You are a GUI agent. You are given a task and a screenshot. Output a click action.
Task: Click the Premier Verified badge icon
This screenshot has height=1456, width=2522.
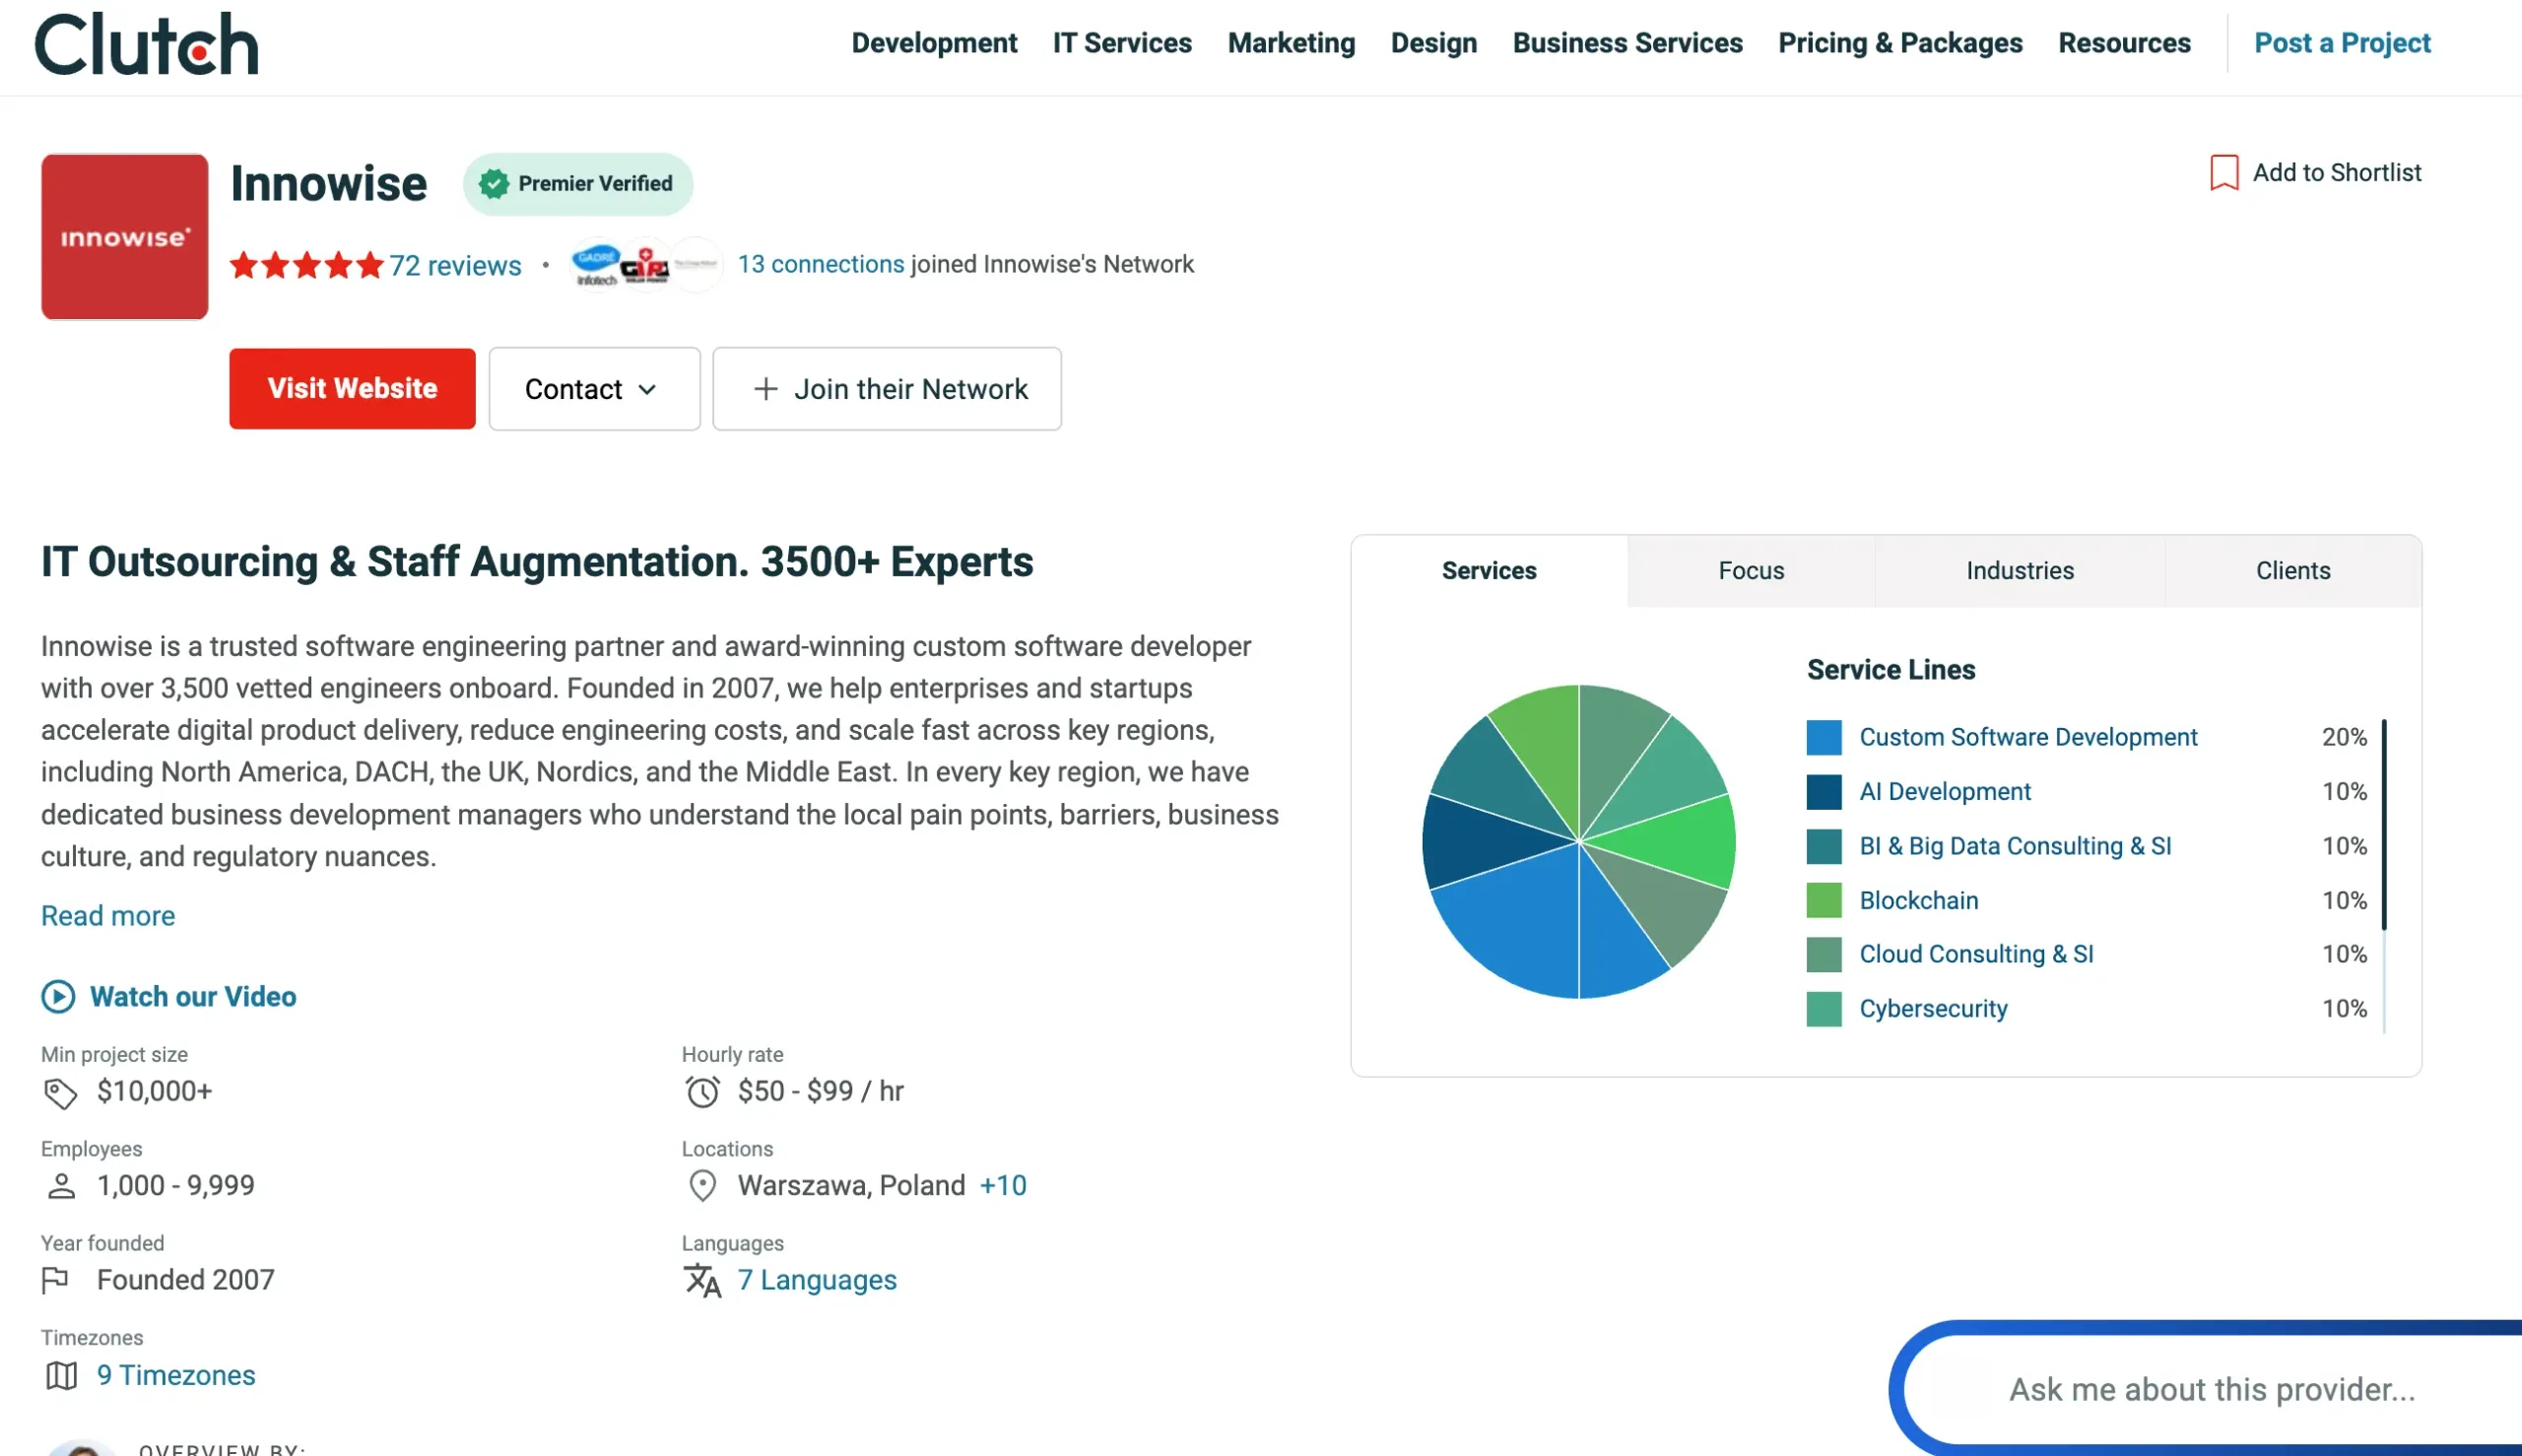(x=495, y=183)
